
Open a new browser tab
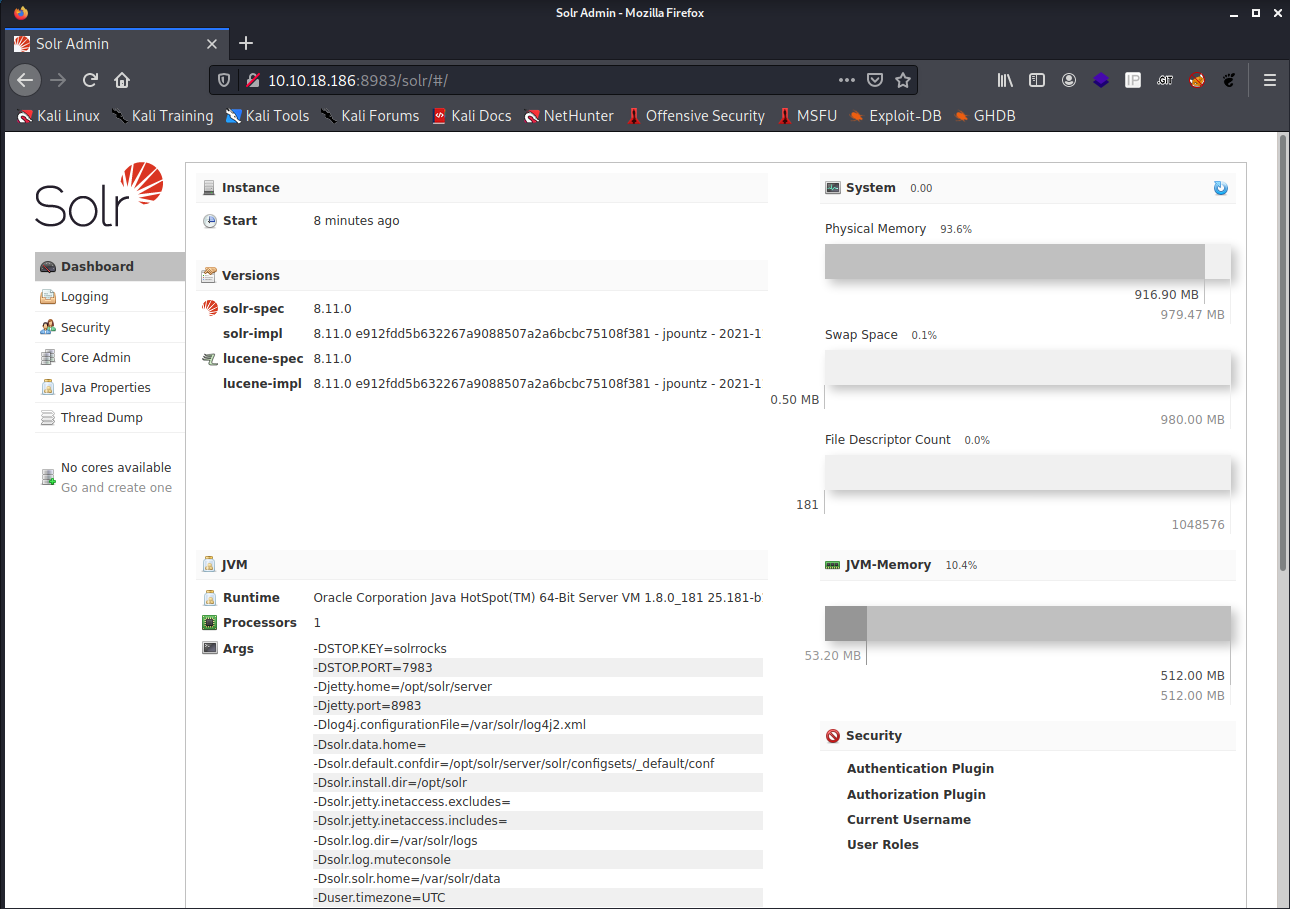coord(246,43)
